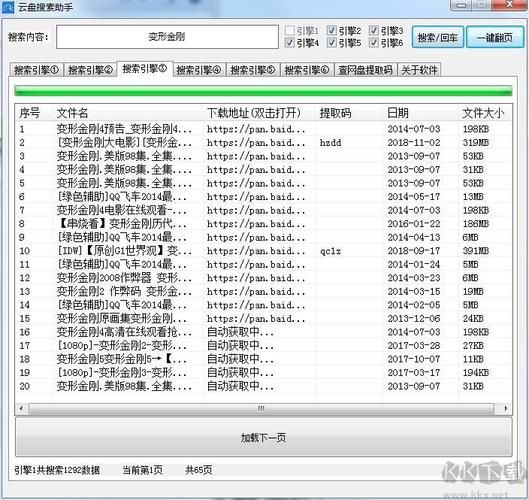This screenshot has height=500, width=529.
Task: Click 自动获取中 cell in row 20
Action: 240,386
